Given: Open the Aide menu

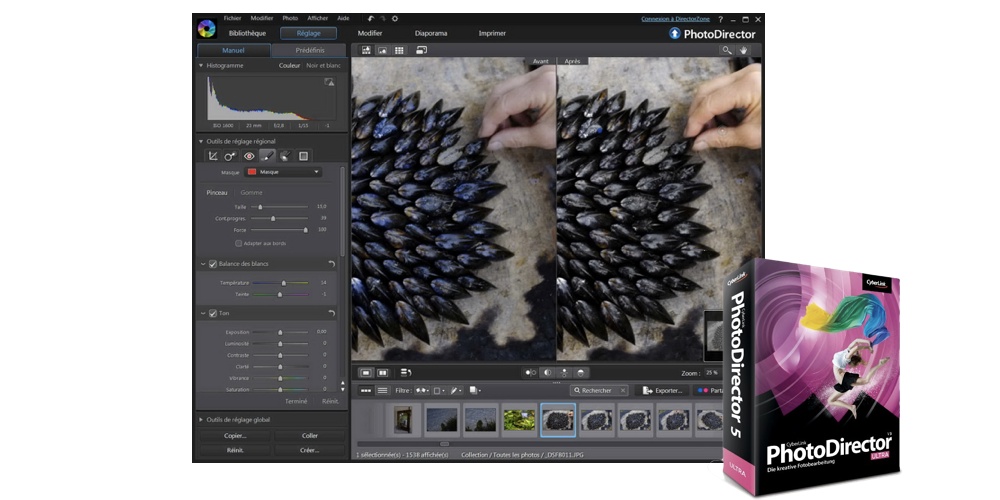Looking at the screenshot, I should tap(343, 18).
